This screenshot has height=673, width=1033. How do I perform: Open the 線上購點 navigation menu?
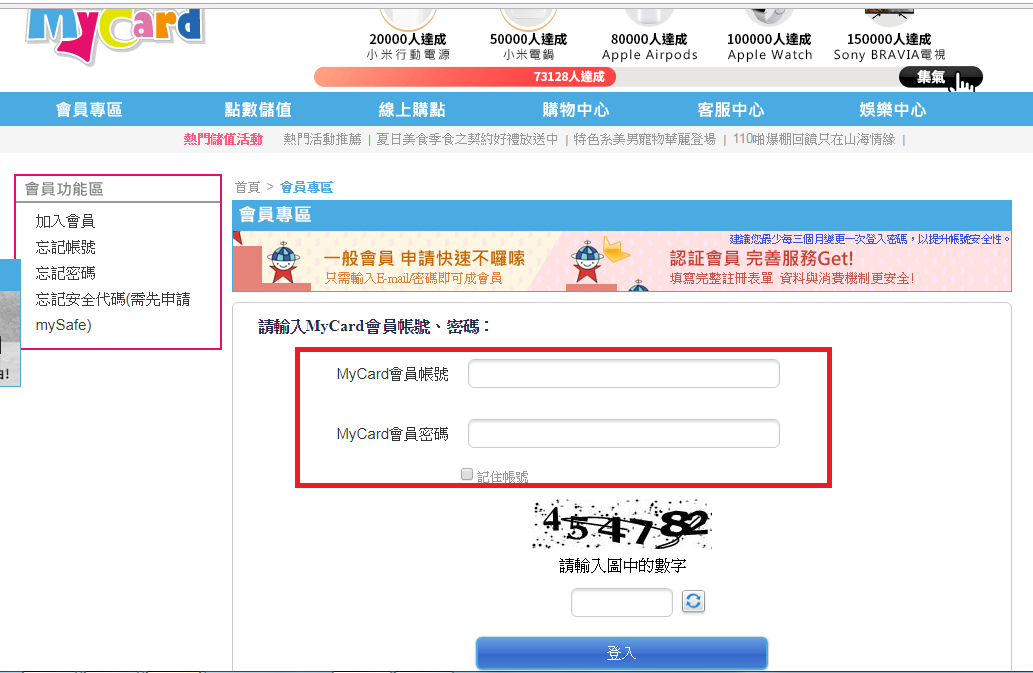412,109
